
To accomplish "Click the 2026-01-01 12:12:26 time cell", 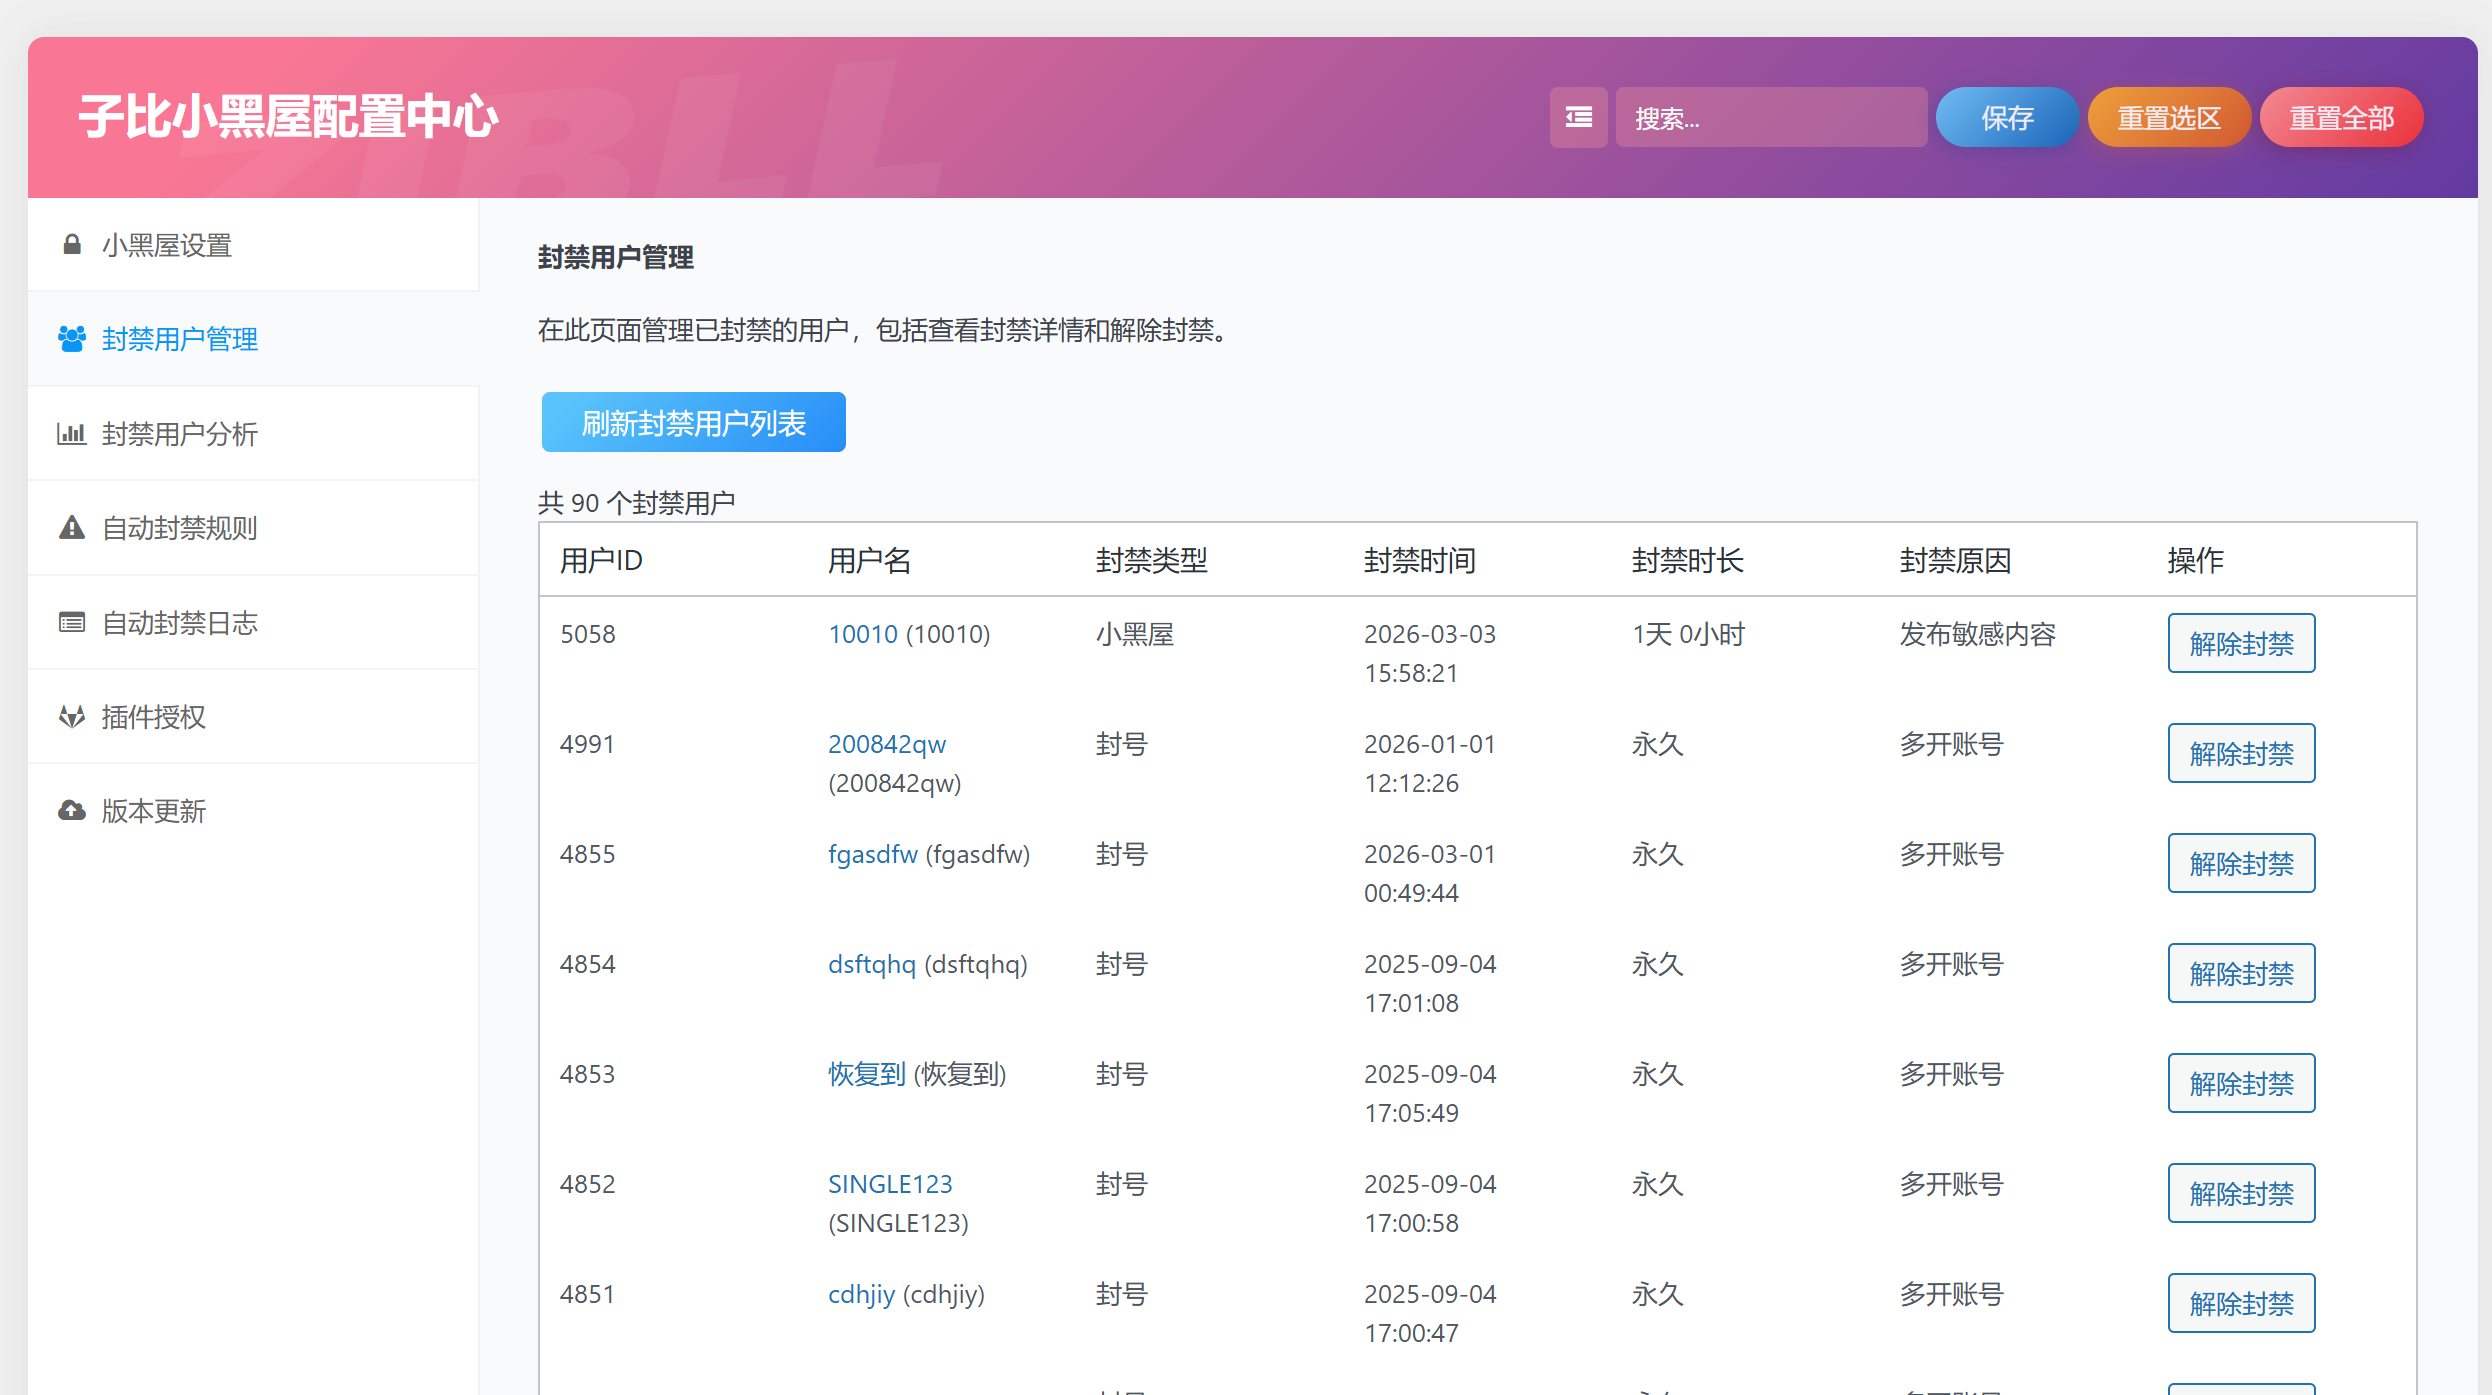I will pos(1430,764).
